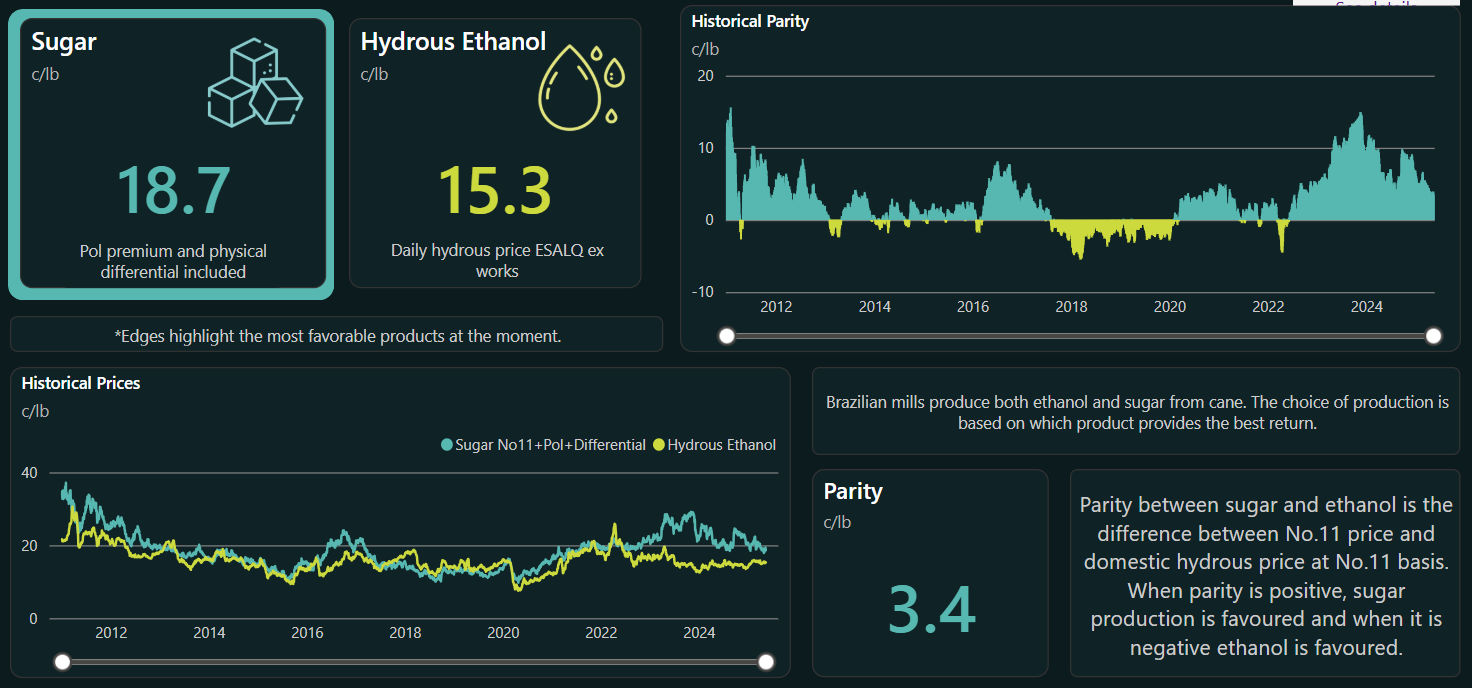Click the 2022 x-axis label in Historical Prices
The image size is (1472, 688).
[601, 632]
